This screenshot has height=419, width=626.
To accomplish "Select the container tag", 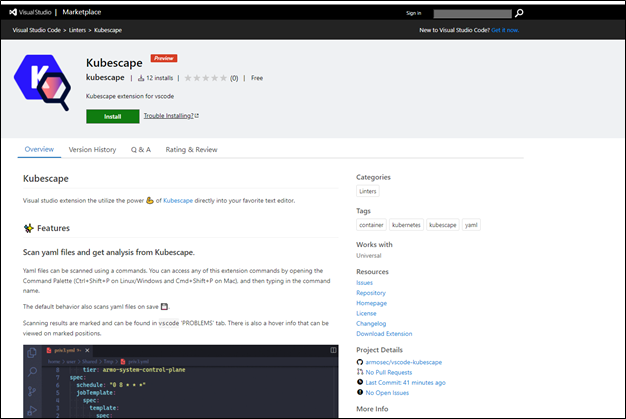I will tap(371, 225).
